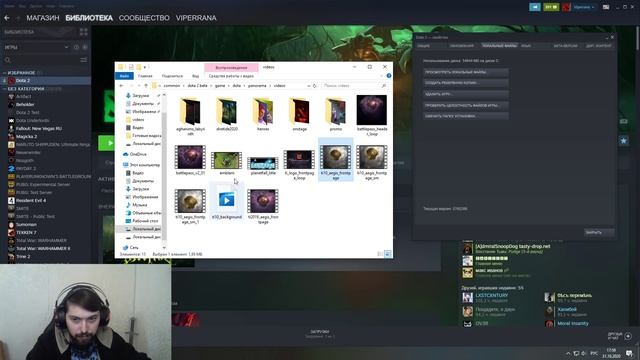Screen dimensions: 640x360
Task: Select the ti_logo_frontpage_loop video file
Action: pyautogui.click(x=299, y=165)
